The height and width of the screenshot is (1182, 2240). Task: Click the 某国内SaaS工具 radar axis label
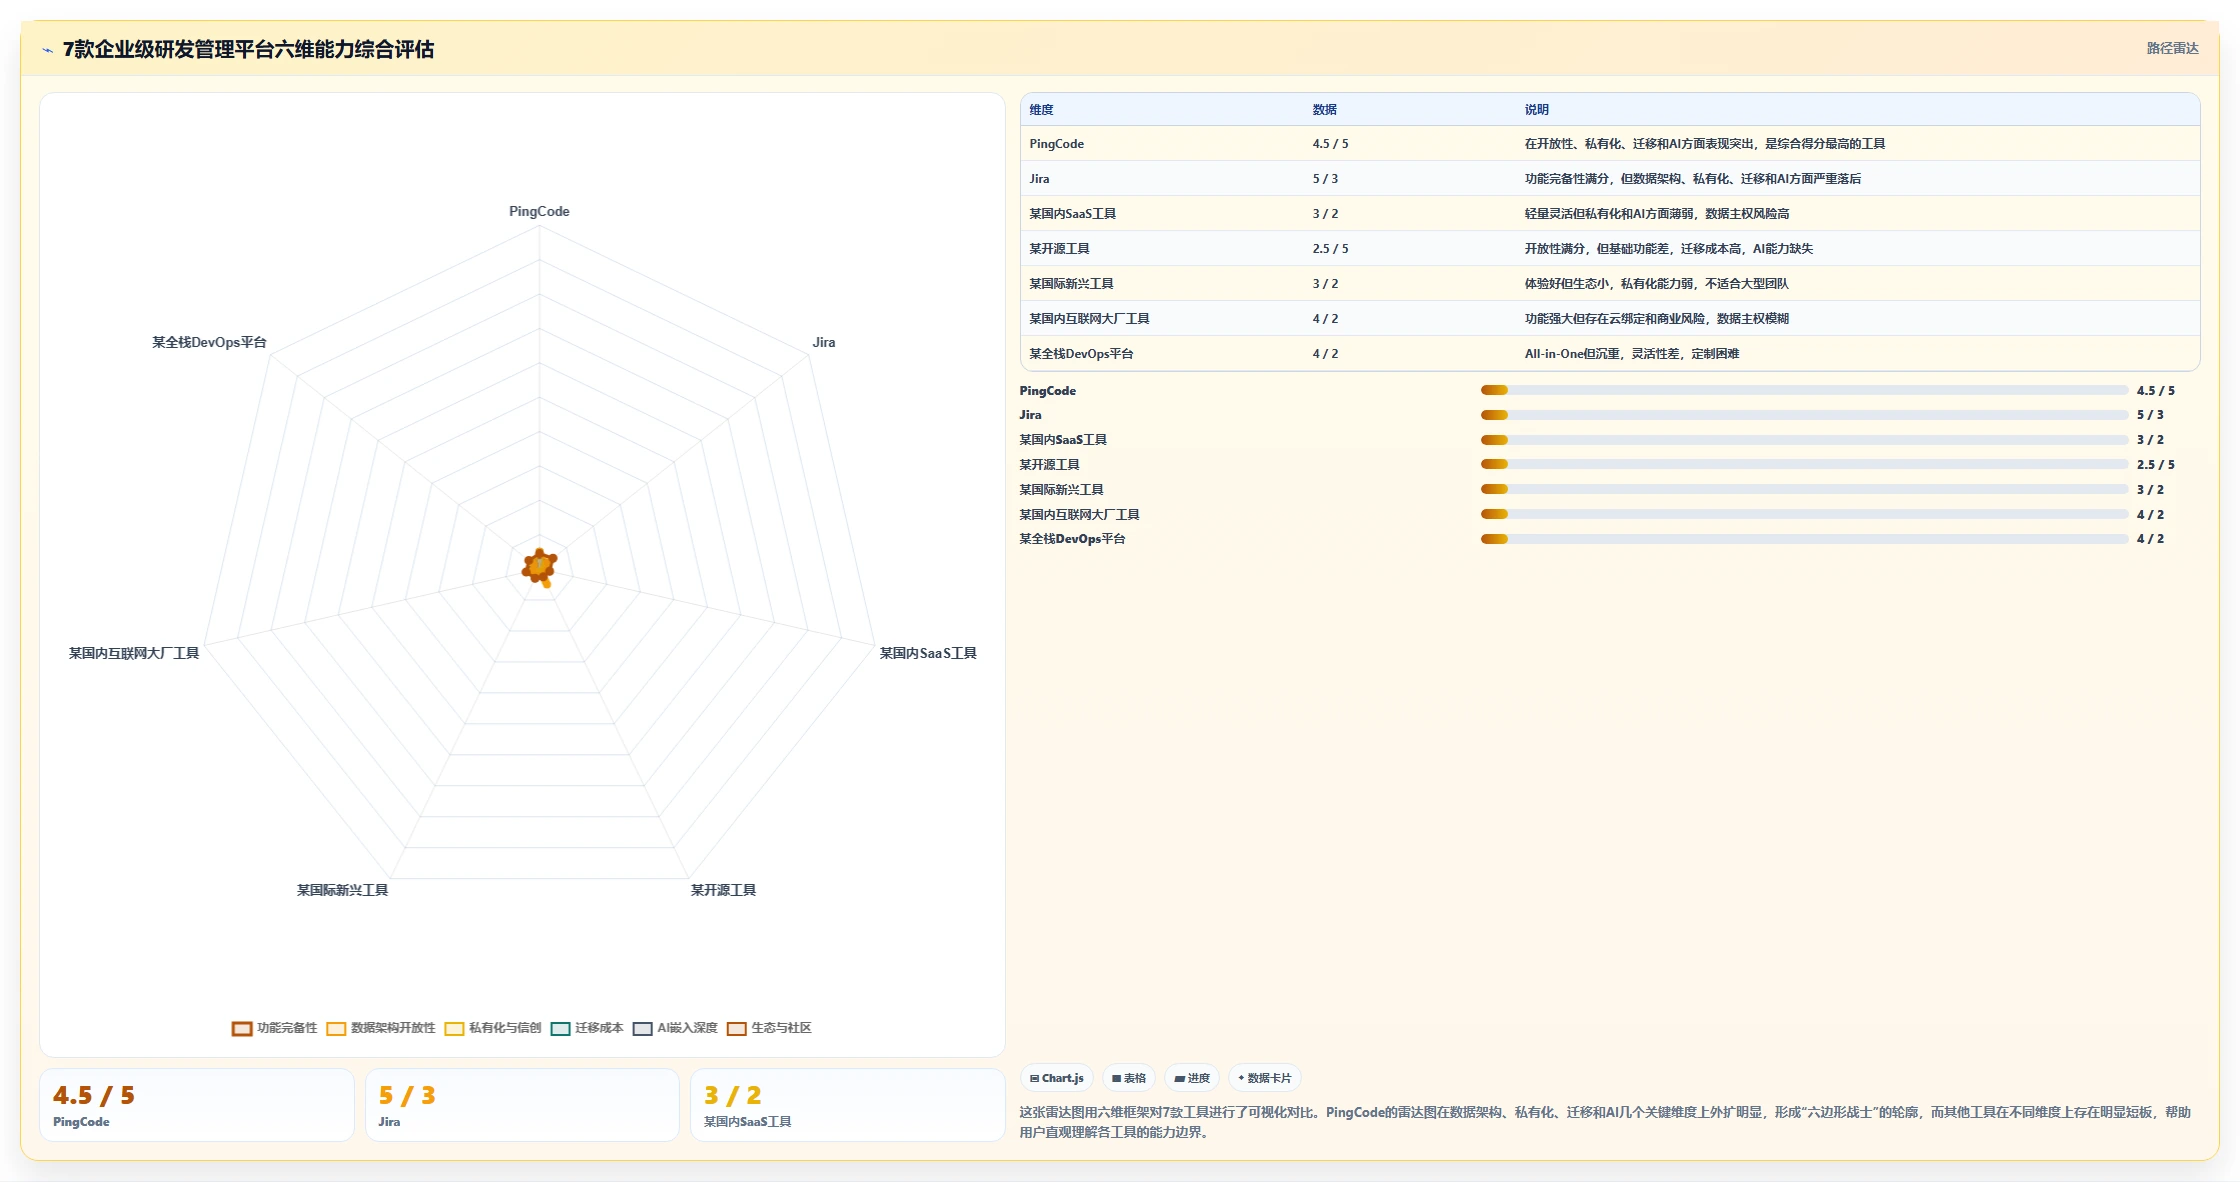[x=928, y=653]
